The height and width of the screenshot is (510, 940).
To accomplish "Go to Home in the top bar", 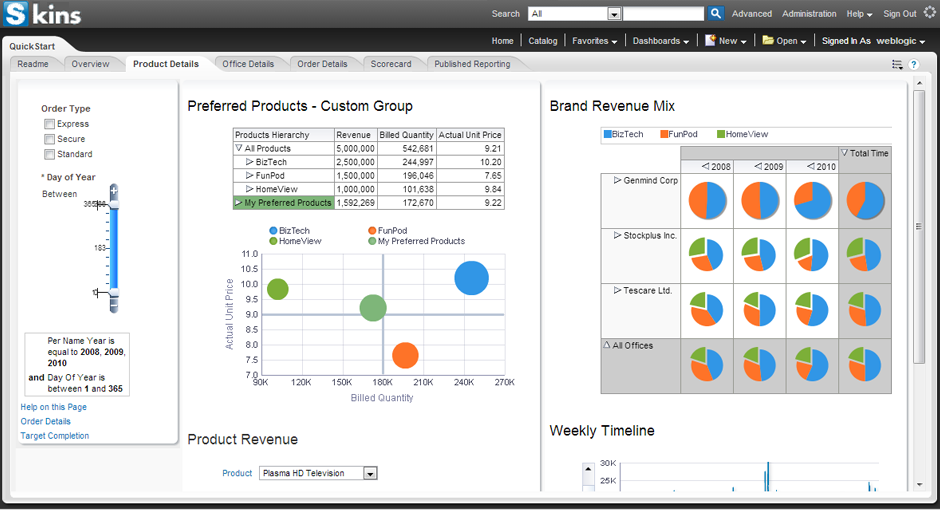I will [x=502, y=41].
